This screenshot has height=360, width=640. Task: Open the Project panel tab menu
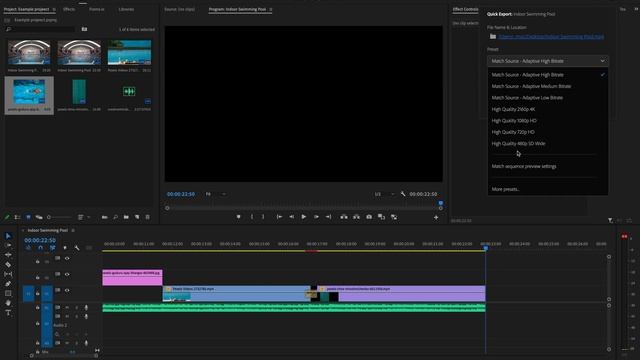click(x=54, y=9)
